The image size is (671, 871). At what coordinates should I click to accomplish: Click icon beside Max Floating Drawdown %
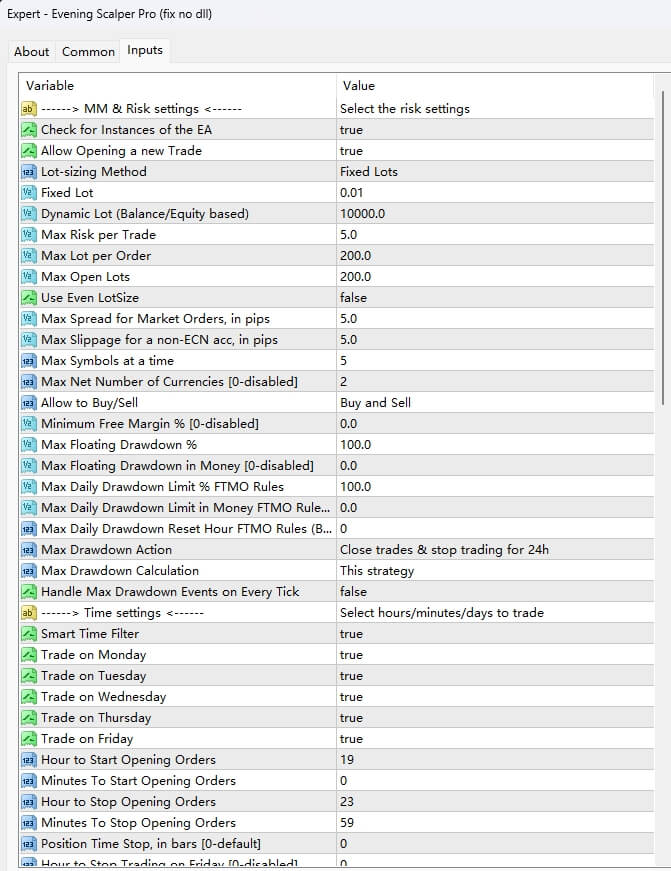[28, 445]
